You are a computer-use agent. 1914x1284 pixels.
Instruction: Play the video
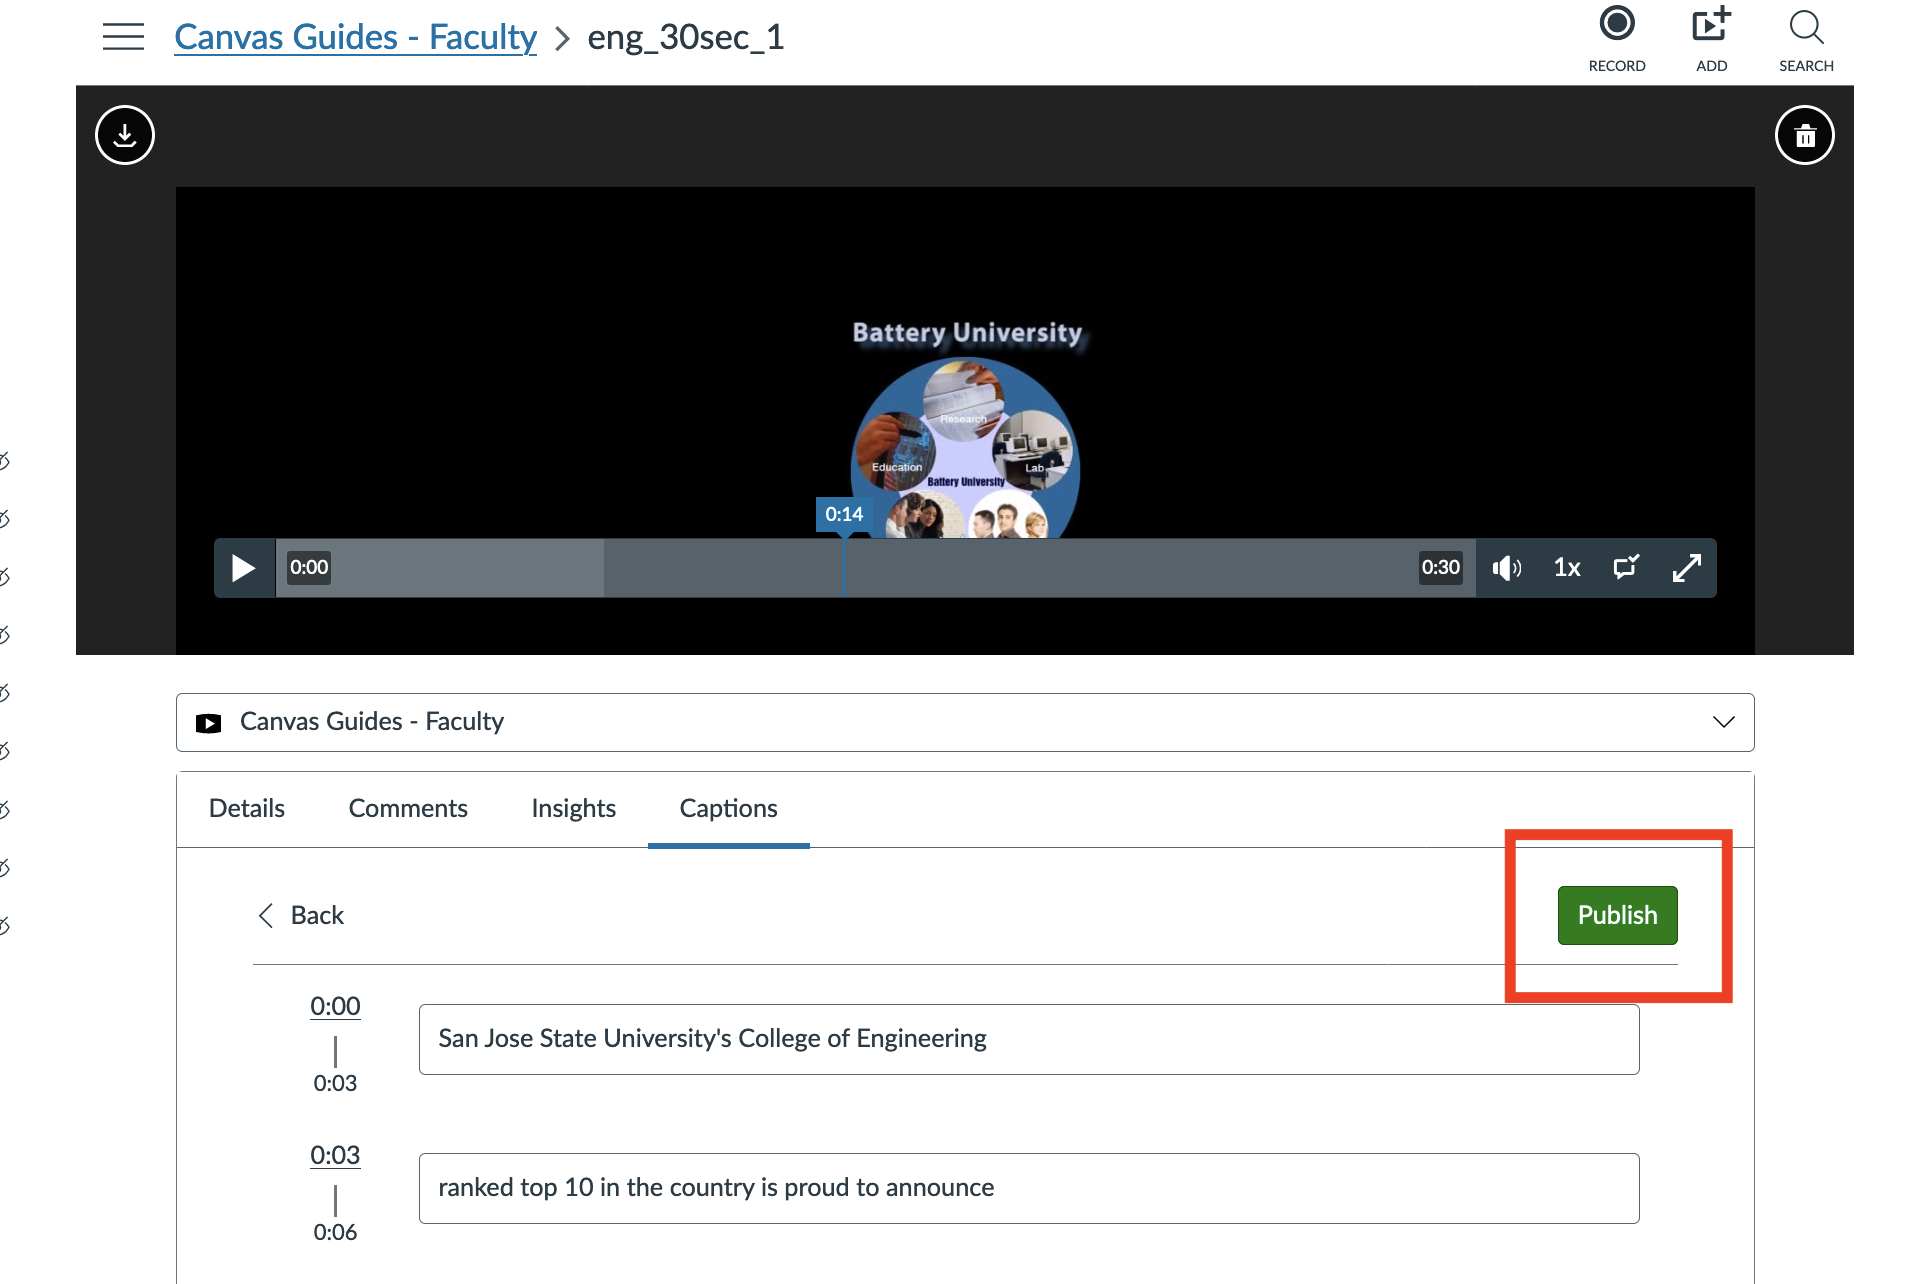pyautogui.click(x=243, y=568)
